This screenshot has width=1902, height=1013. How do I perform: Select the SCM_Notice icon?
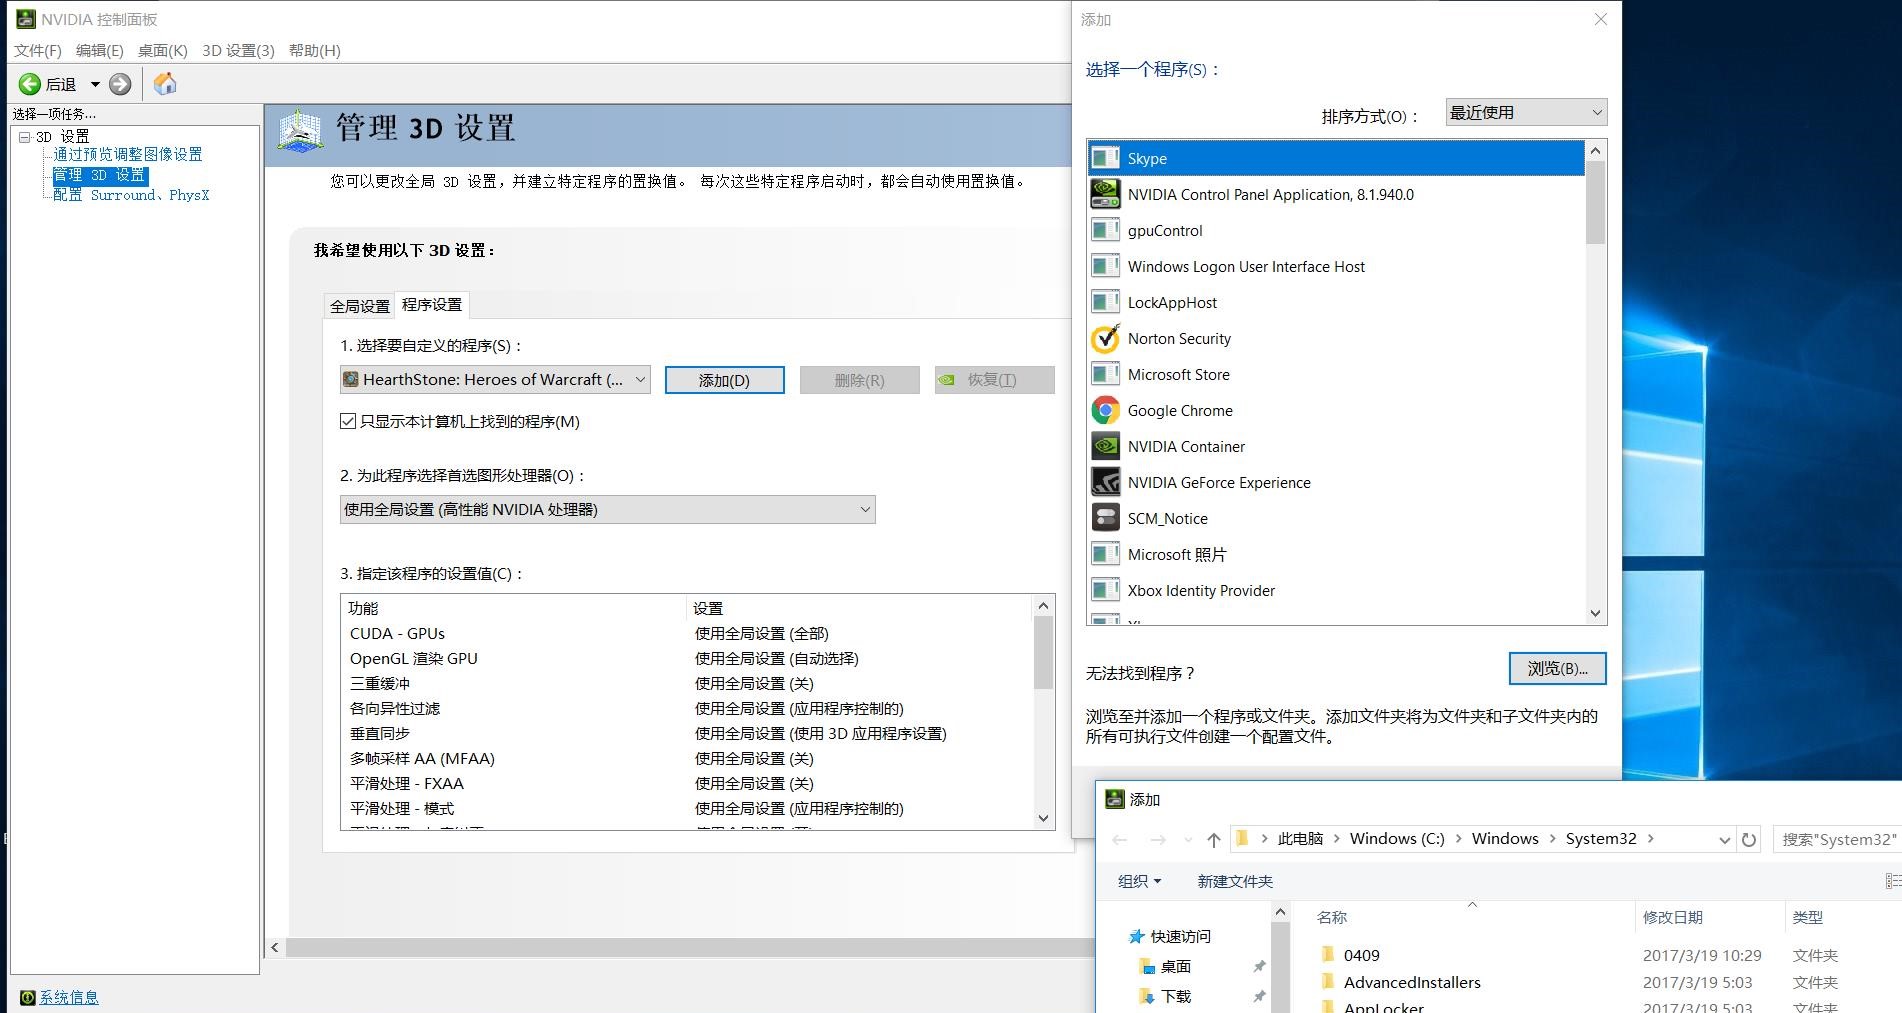coord(1105,518)
